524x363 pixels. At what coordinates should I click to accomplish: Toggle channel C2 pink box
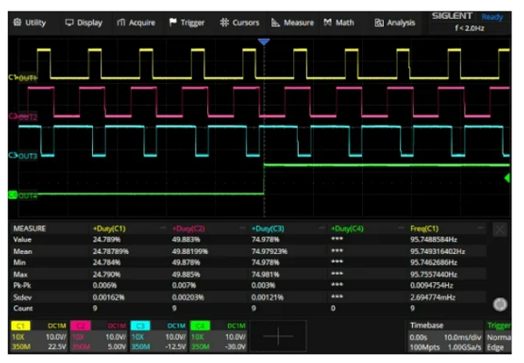coord(80,326)
